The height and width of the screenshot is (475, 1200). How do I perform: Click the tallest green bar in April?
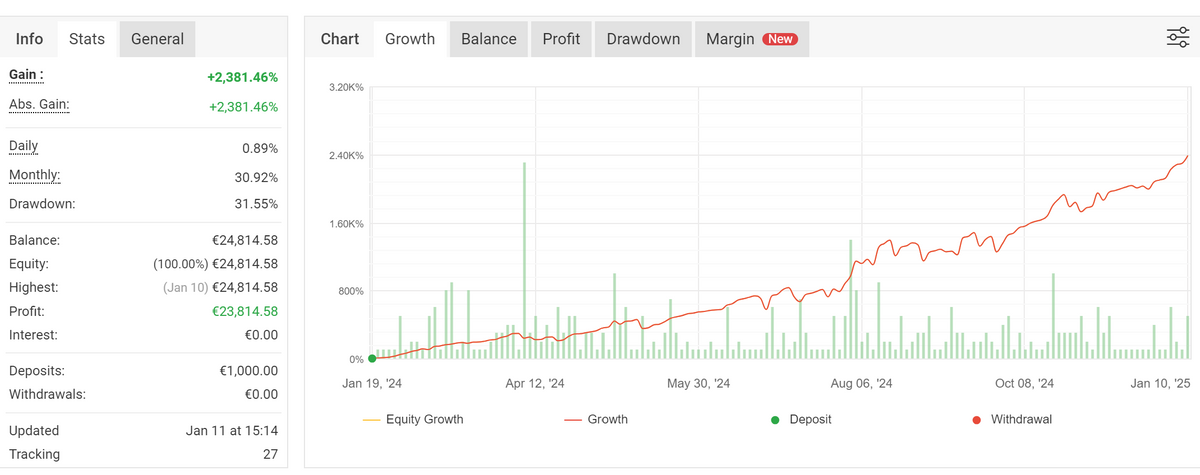click(524, 260)
